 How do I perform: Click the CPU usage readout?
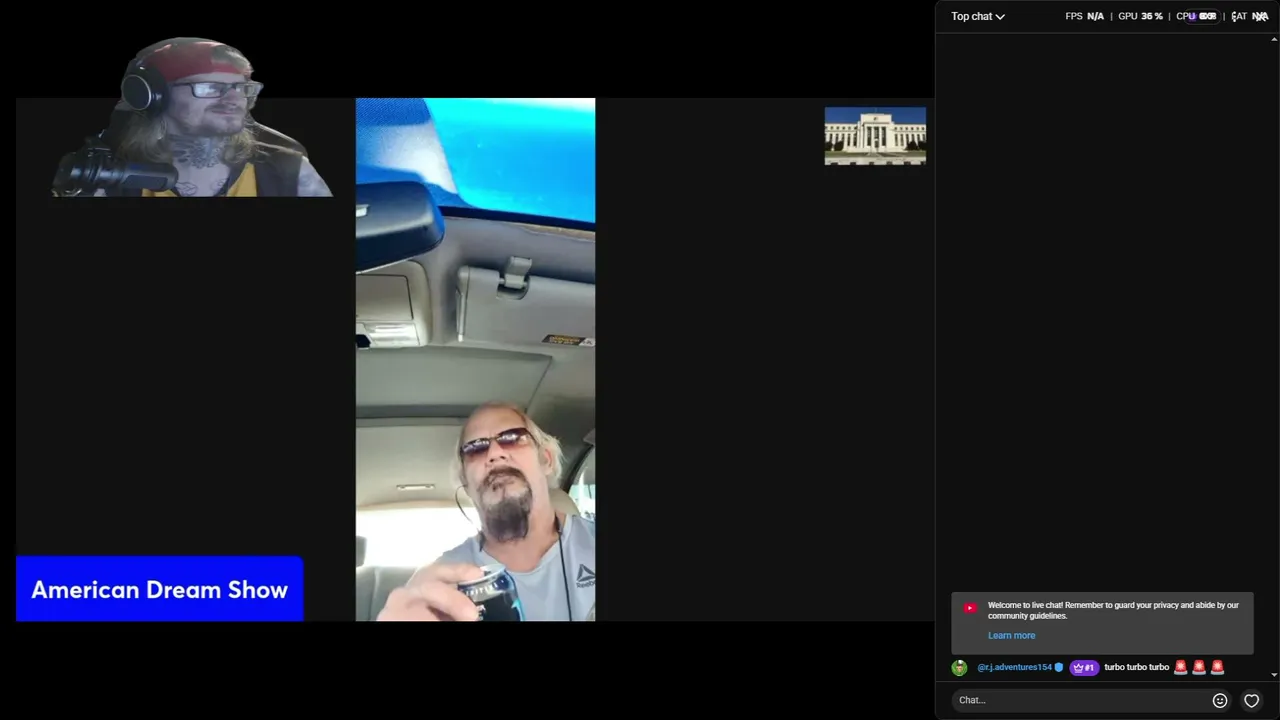pyautogui.click(x=1196, y=16)
